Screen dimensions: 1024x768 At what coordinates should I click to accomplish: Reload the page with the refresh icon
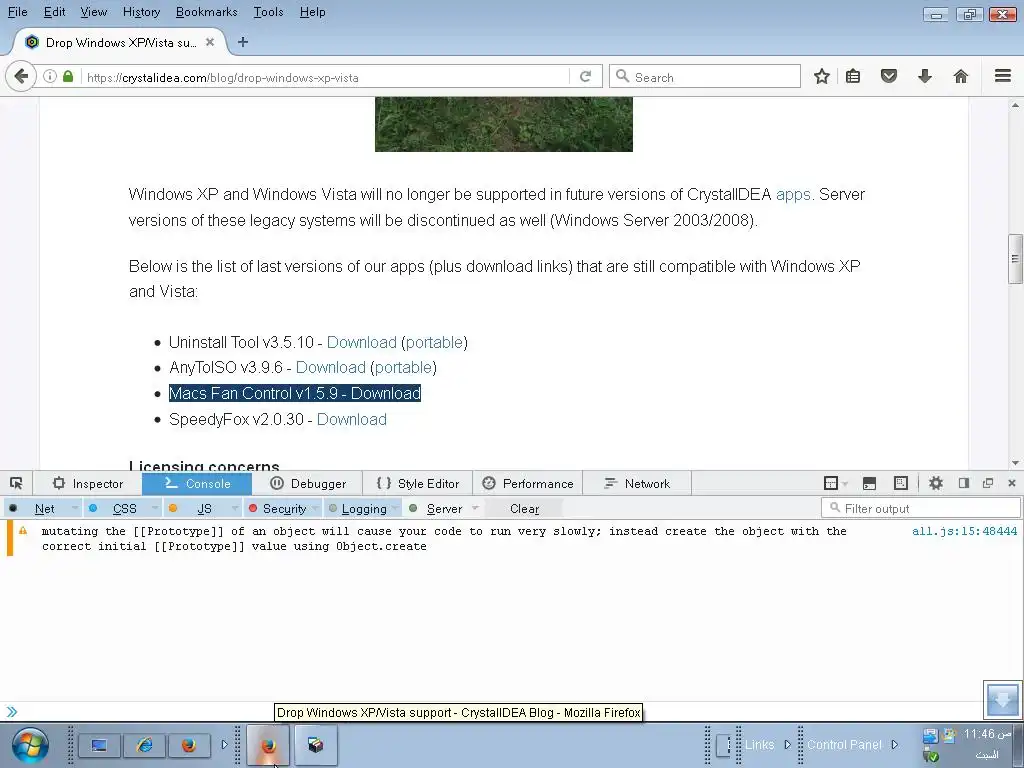point(586,76)
